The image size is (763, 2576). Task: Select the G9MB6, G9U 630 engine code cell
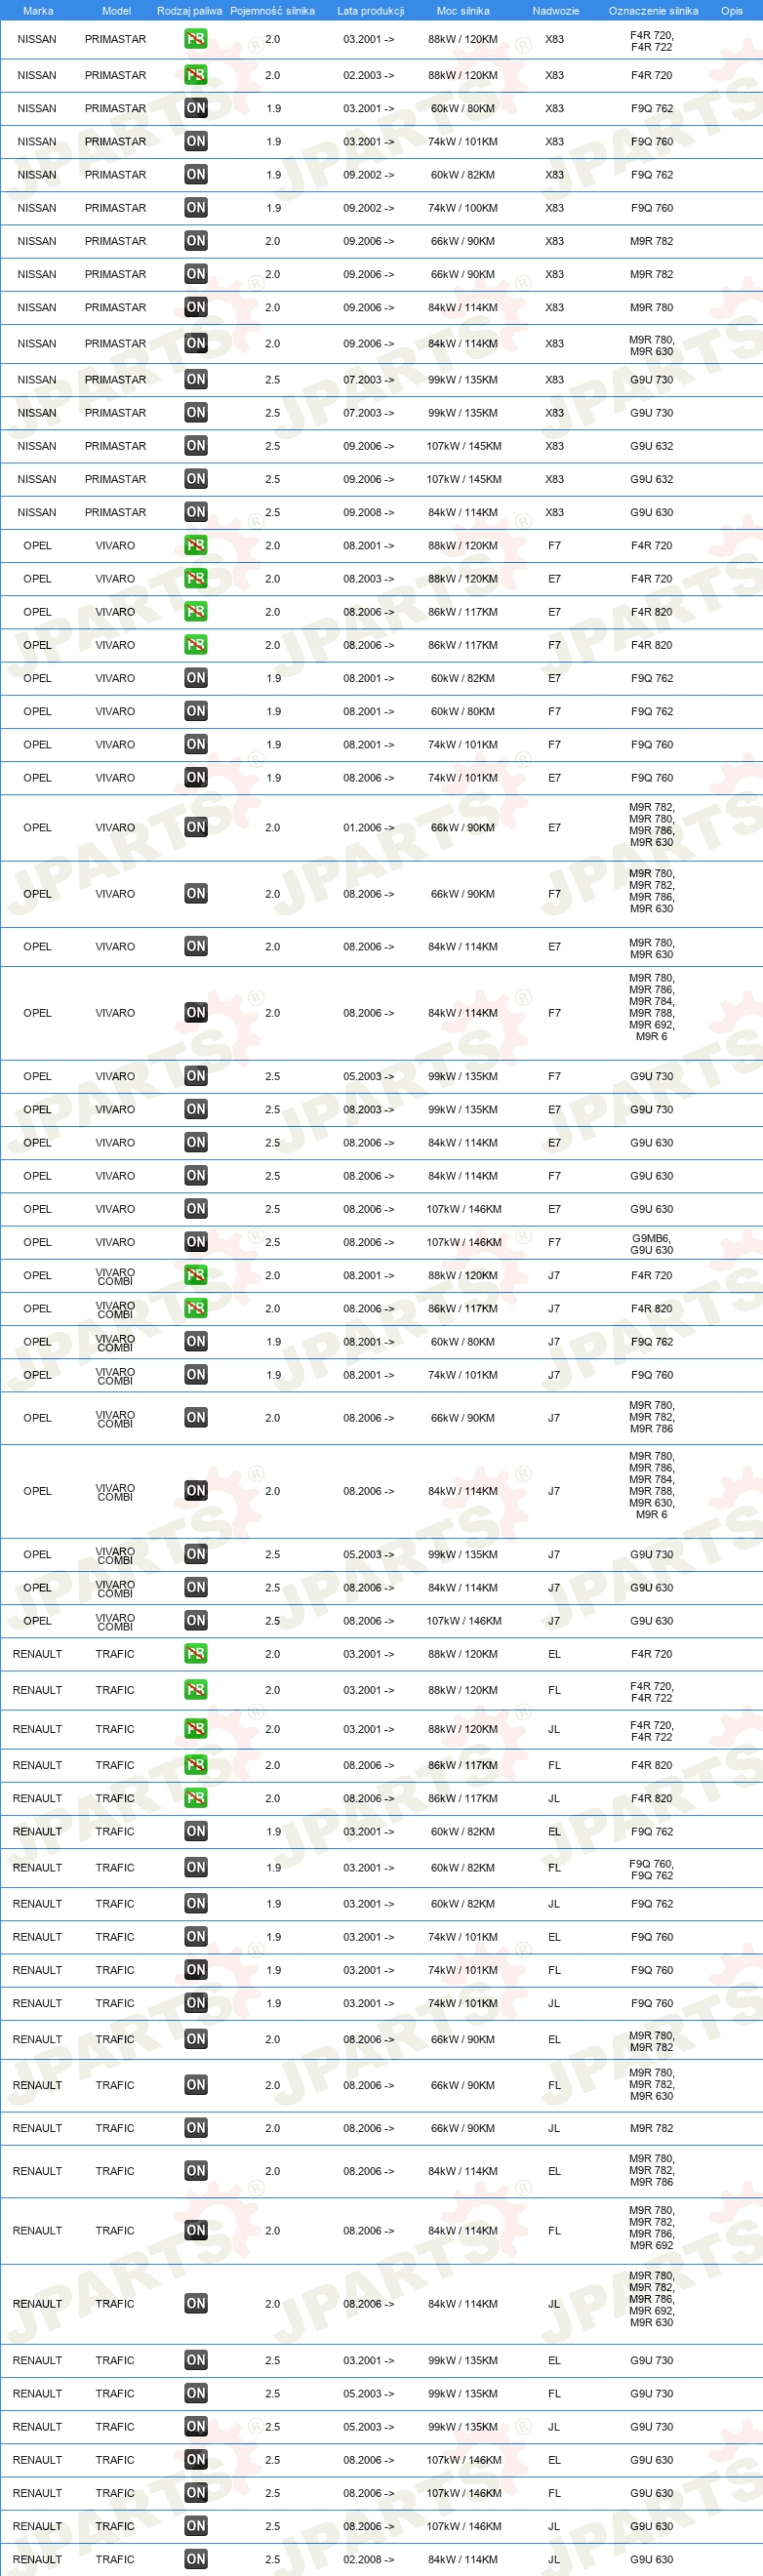[652, 1243]
